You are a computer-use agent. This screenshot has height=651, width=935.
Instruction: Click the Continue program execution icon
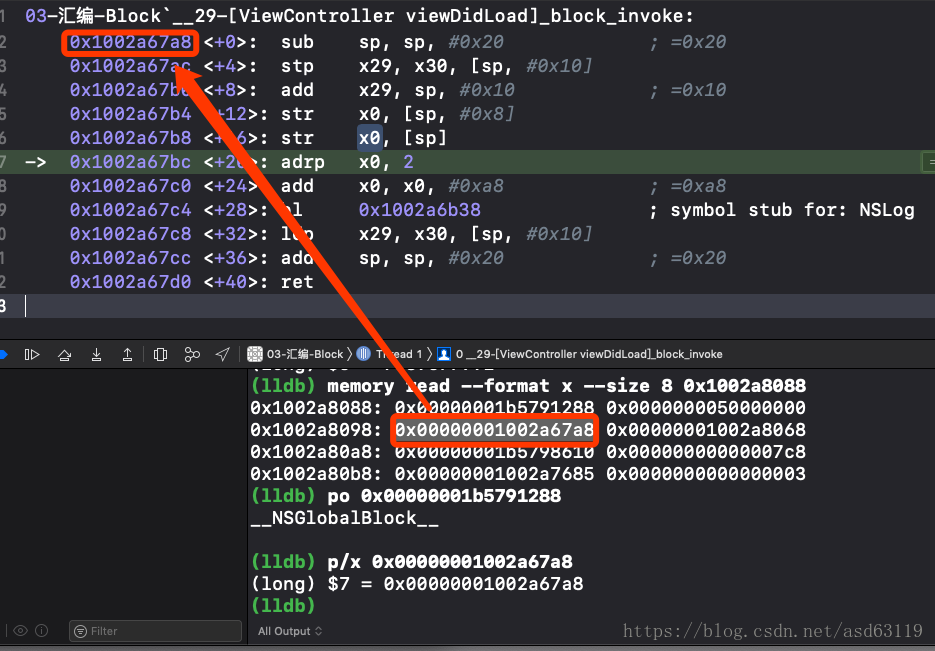(x=32, y=355)
